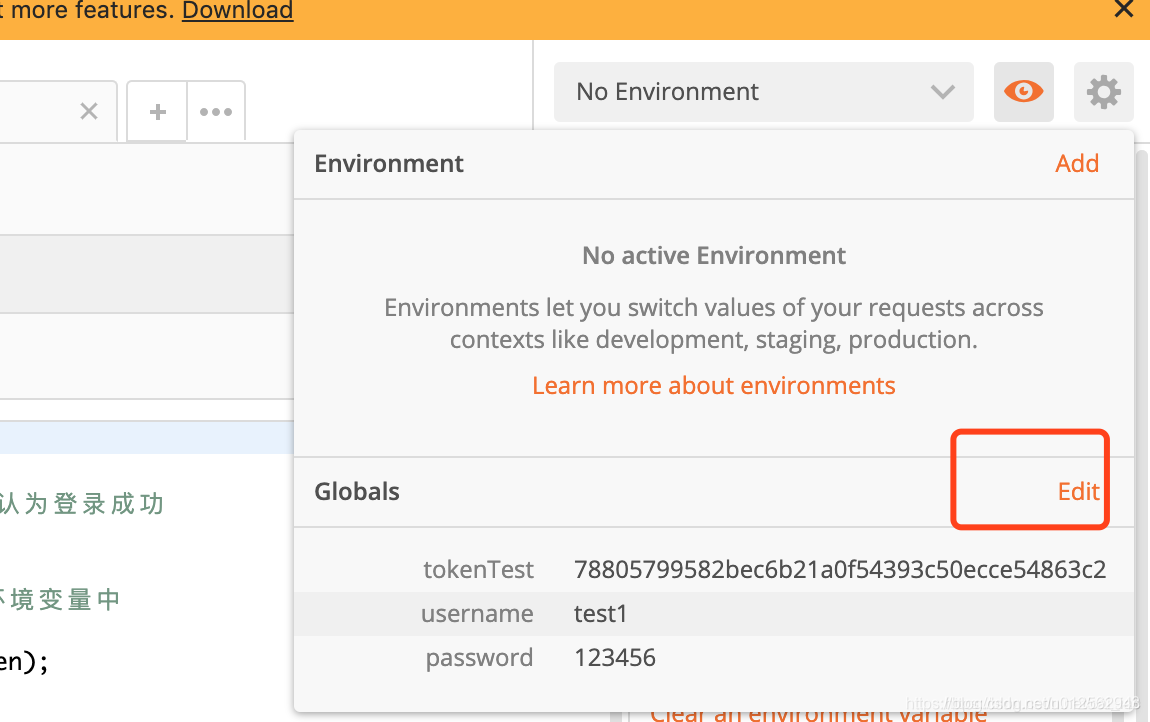Dismiss the orange download banner

[1123, 9]
